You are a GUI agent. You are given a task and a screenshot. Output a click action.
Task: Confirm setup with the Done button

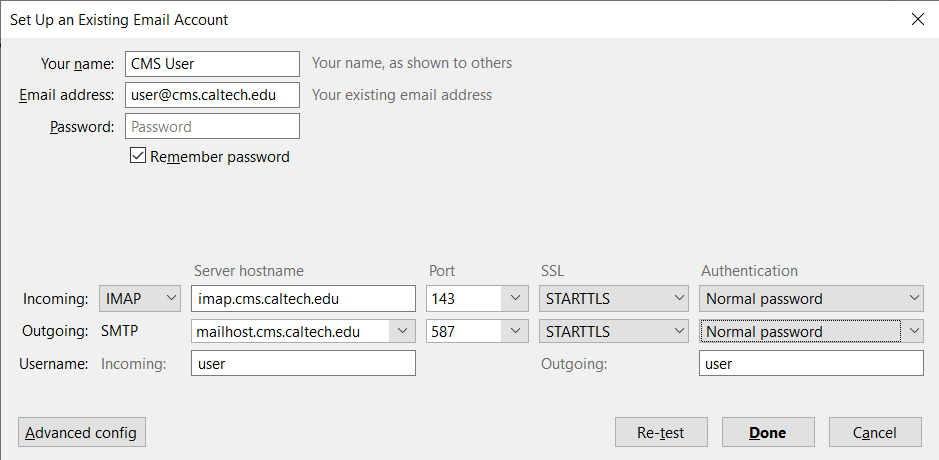tap(767, 432)
